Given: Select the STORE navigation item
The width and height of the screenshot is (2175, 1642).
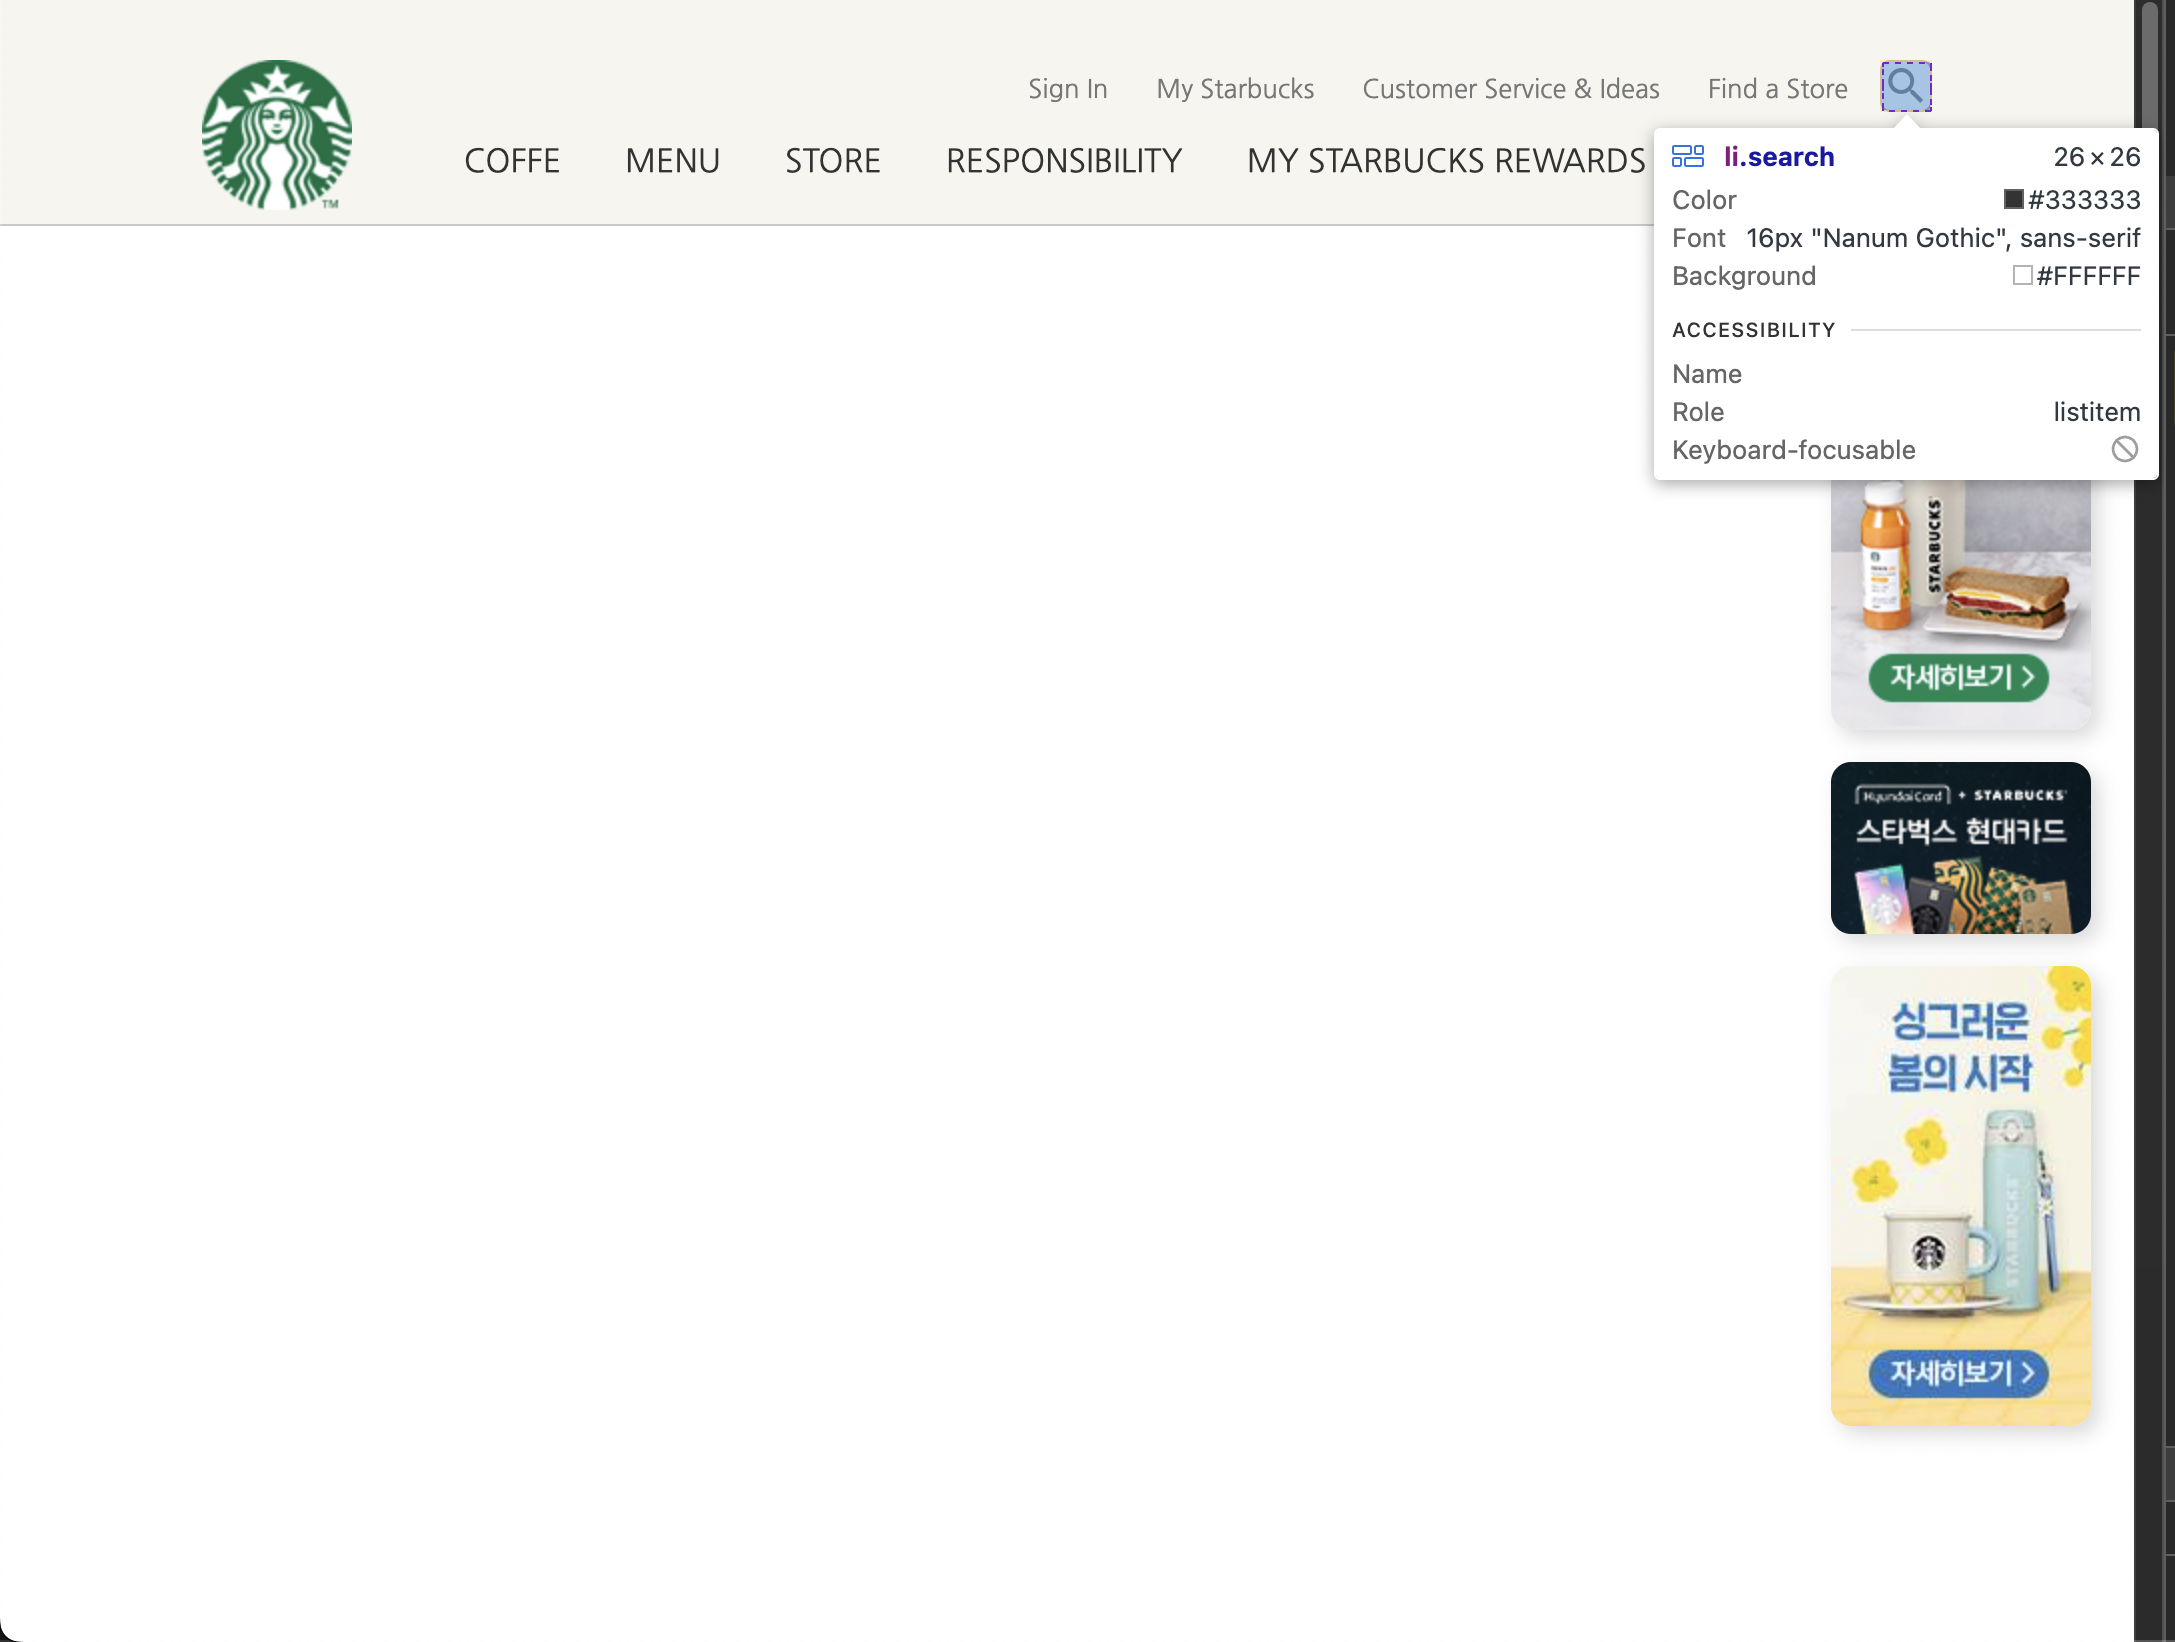Looking at the screenshot, I should (x=832, y=161).
